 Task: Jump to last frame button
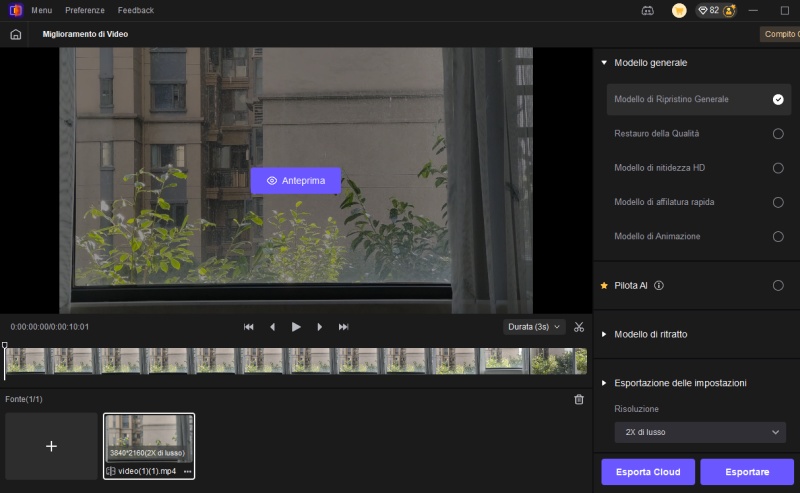pos(343,327)
